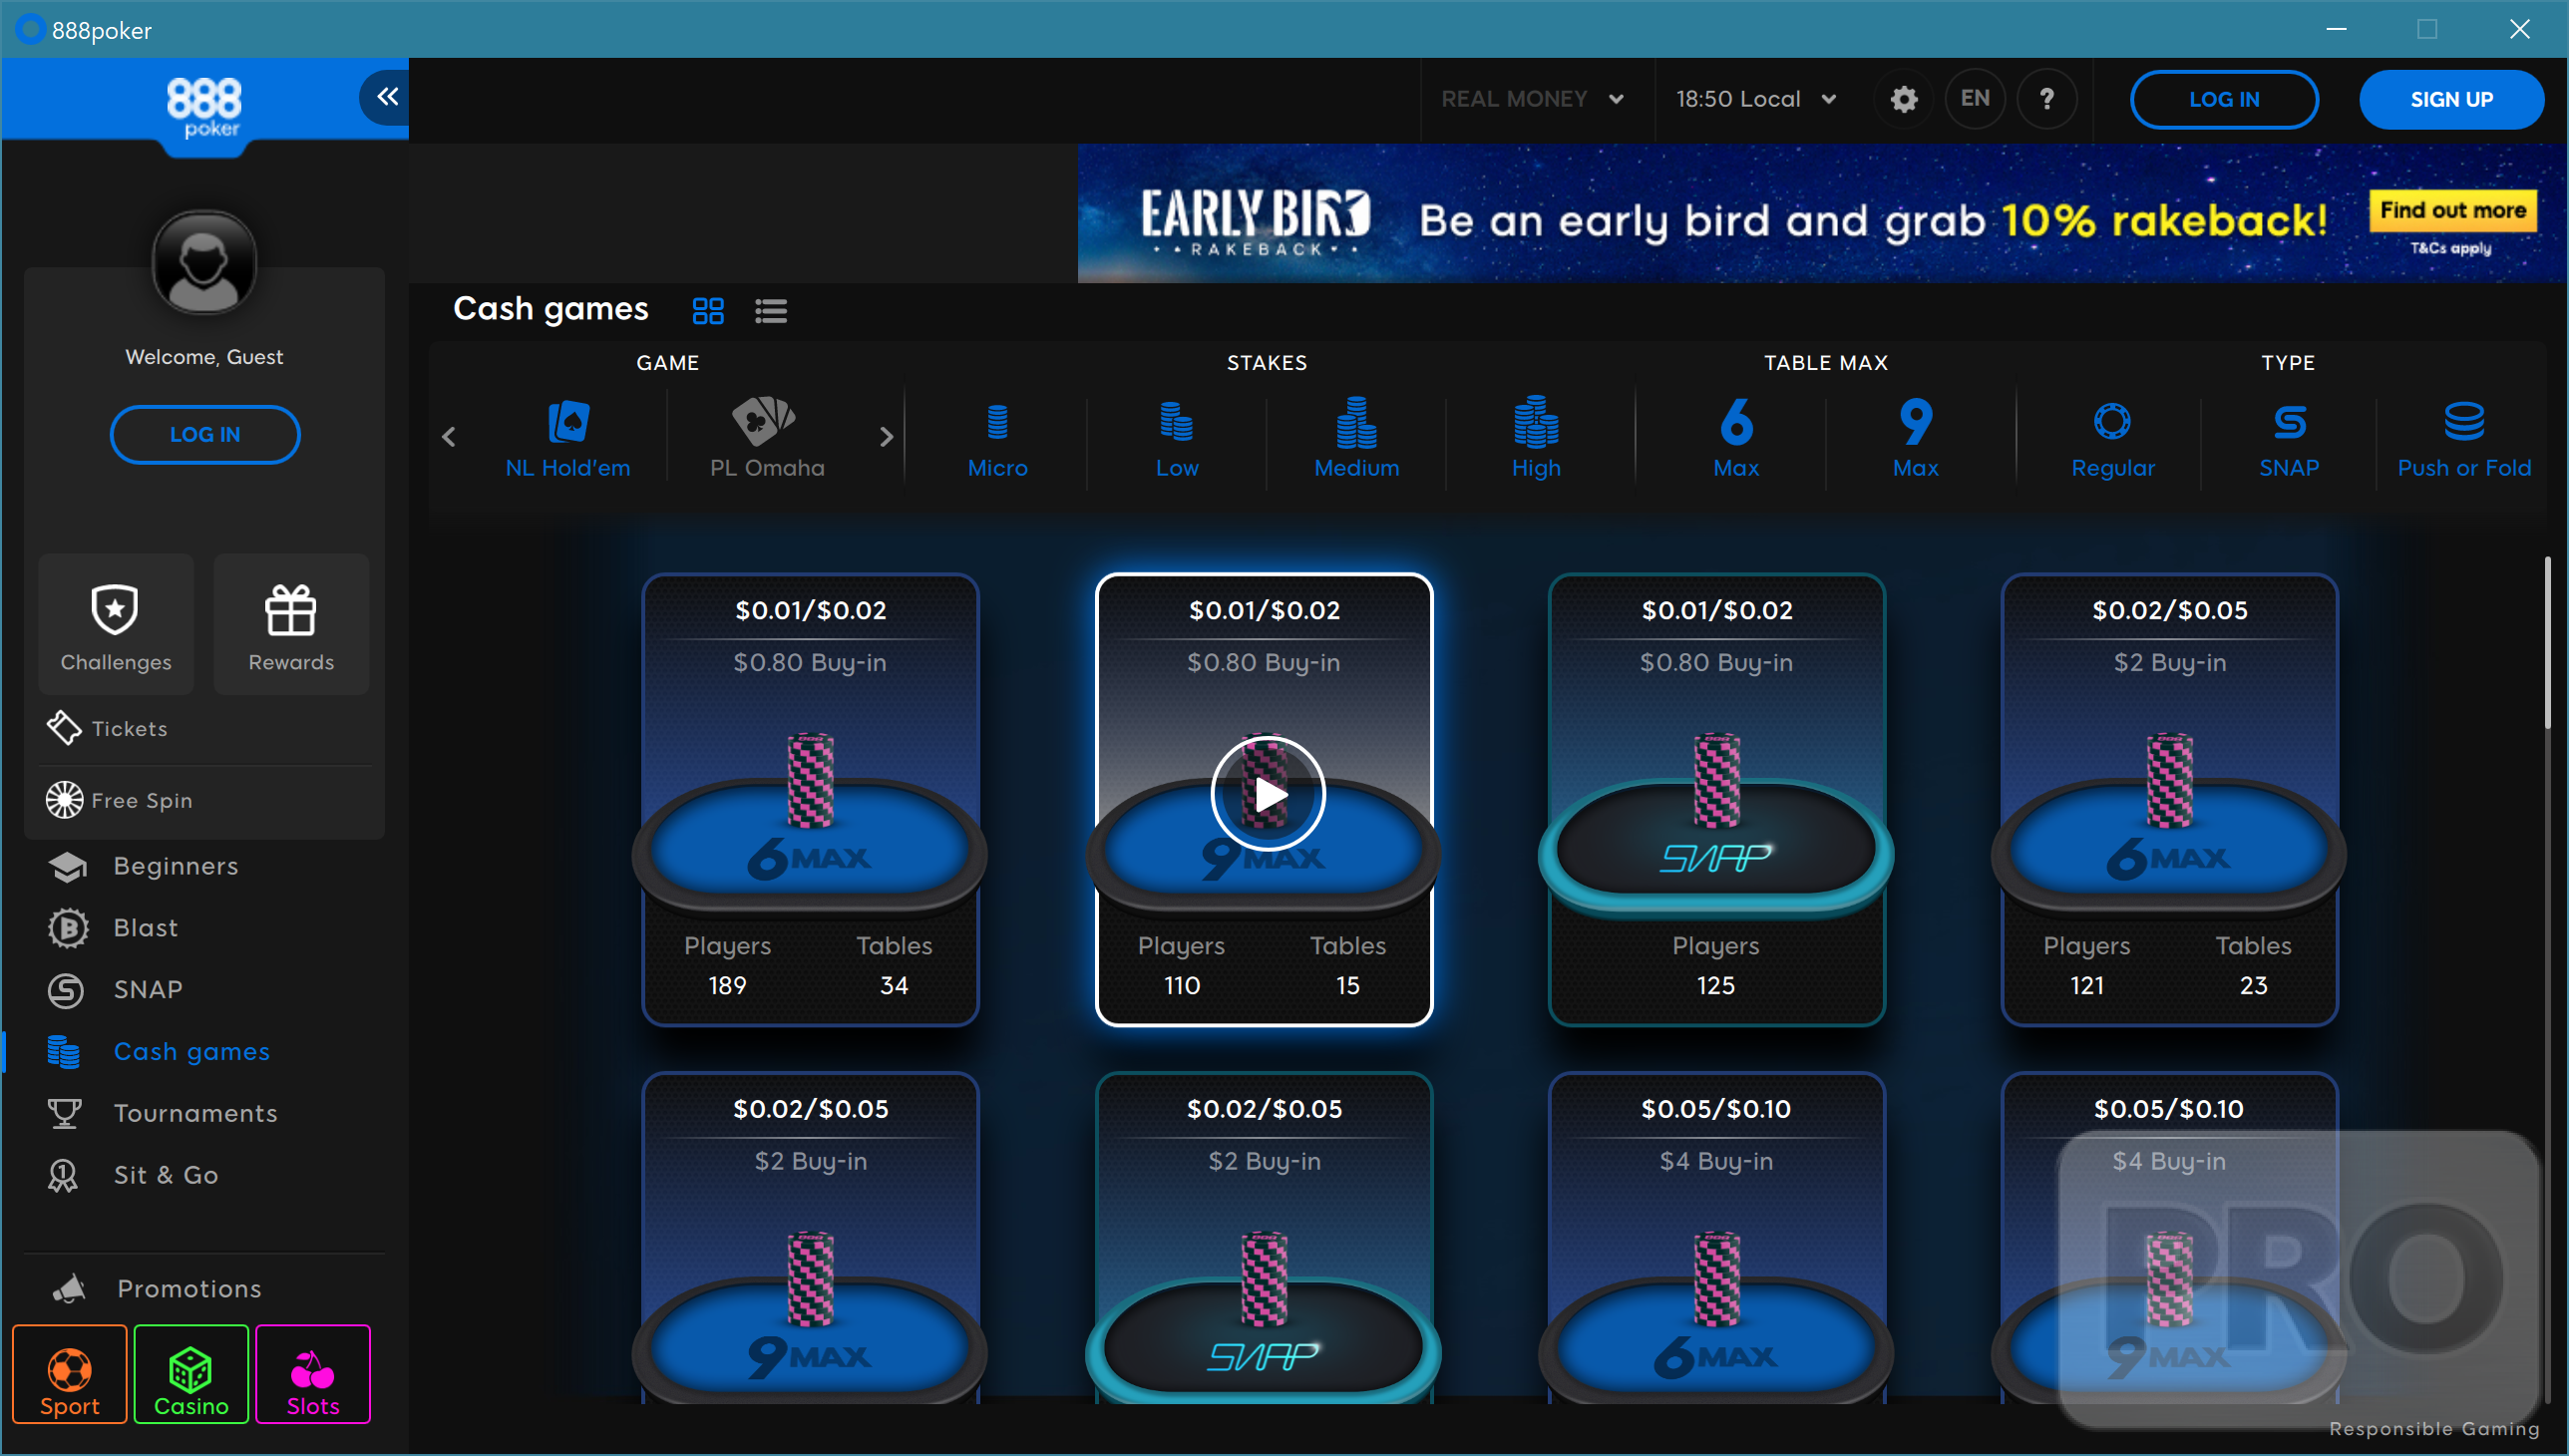Switch to grid view icon
This screenshot has height=1456, width=2569.
coord(708,311)
